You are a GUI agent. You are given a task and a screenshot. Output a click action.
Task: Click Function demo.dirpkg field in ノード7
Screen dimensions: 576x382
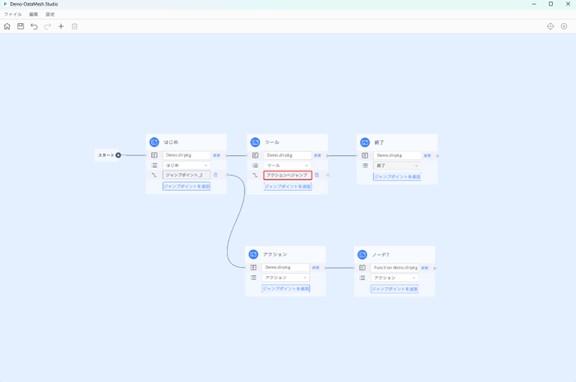pyautogui.click(x=394, y=268)
